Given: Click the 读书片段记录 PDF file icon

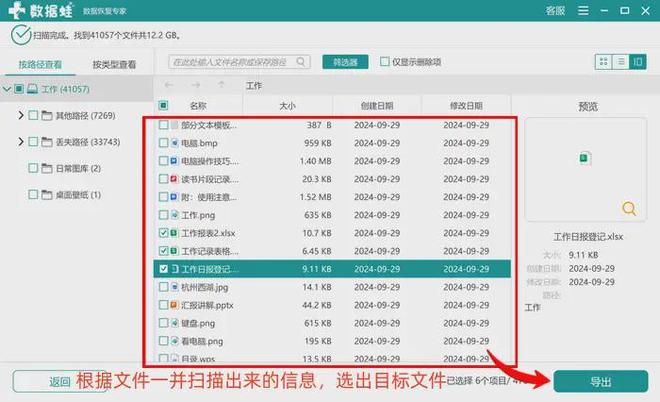Looking at the screenshot, I should pos(174,179).
